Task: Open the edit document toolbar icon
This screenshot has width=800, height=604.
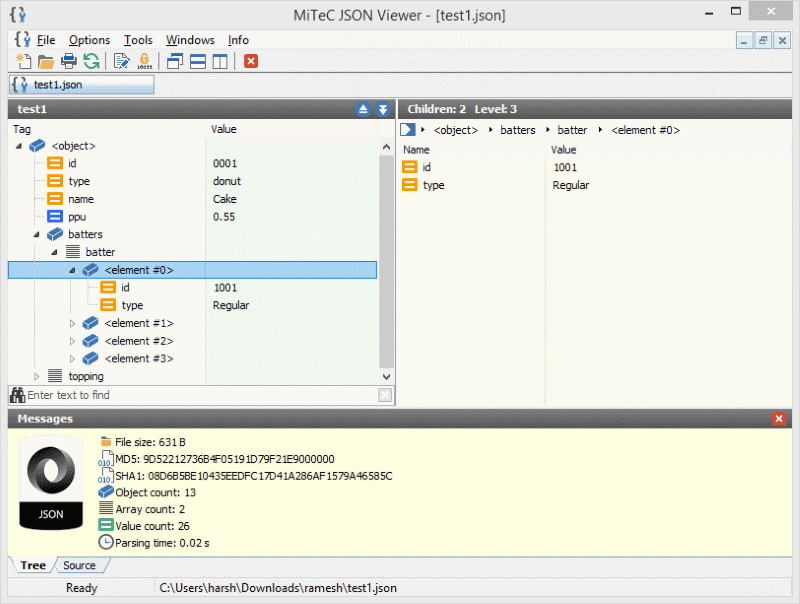Action: point(121,61)
